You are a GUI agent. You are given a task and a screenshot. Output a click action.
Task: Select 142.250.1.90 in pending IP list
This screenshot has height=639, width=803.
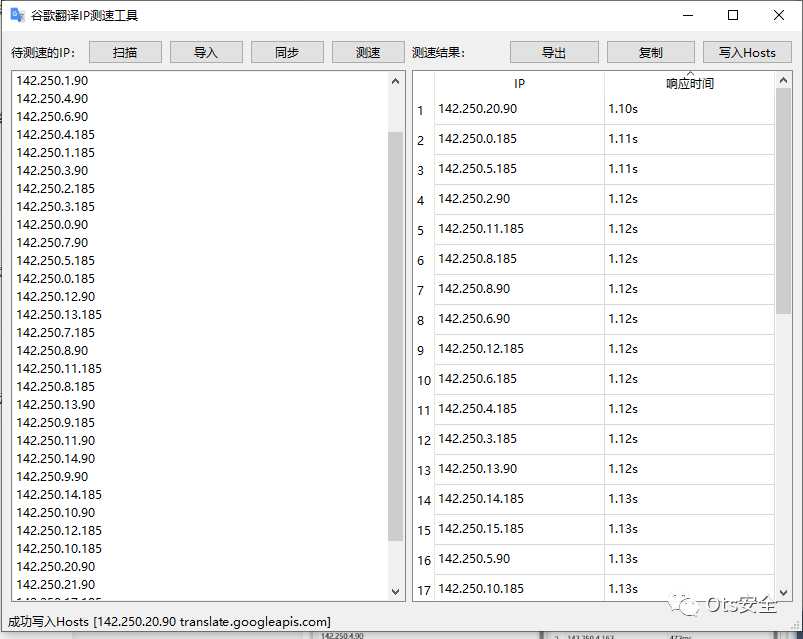pos(52,81)
